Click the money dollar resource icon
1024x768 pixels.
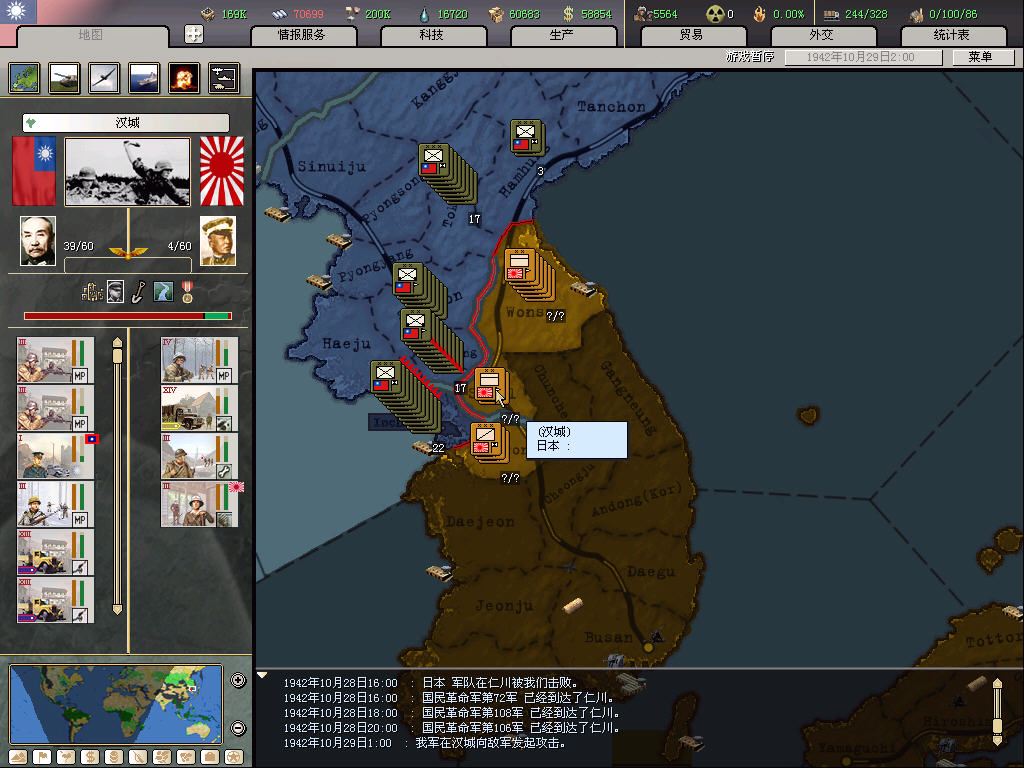[569, 14]
